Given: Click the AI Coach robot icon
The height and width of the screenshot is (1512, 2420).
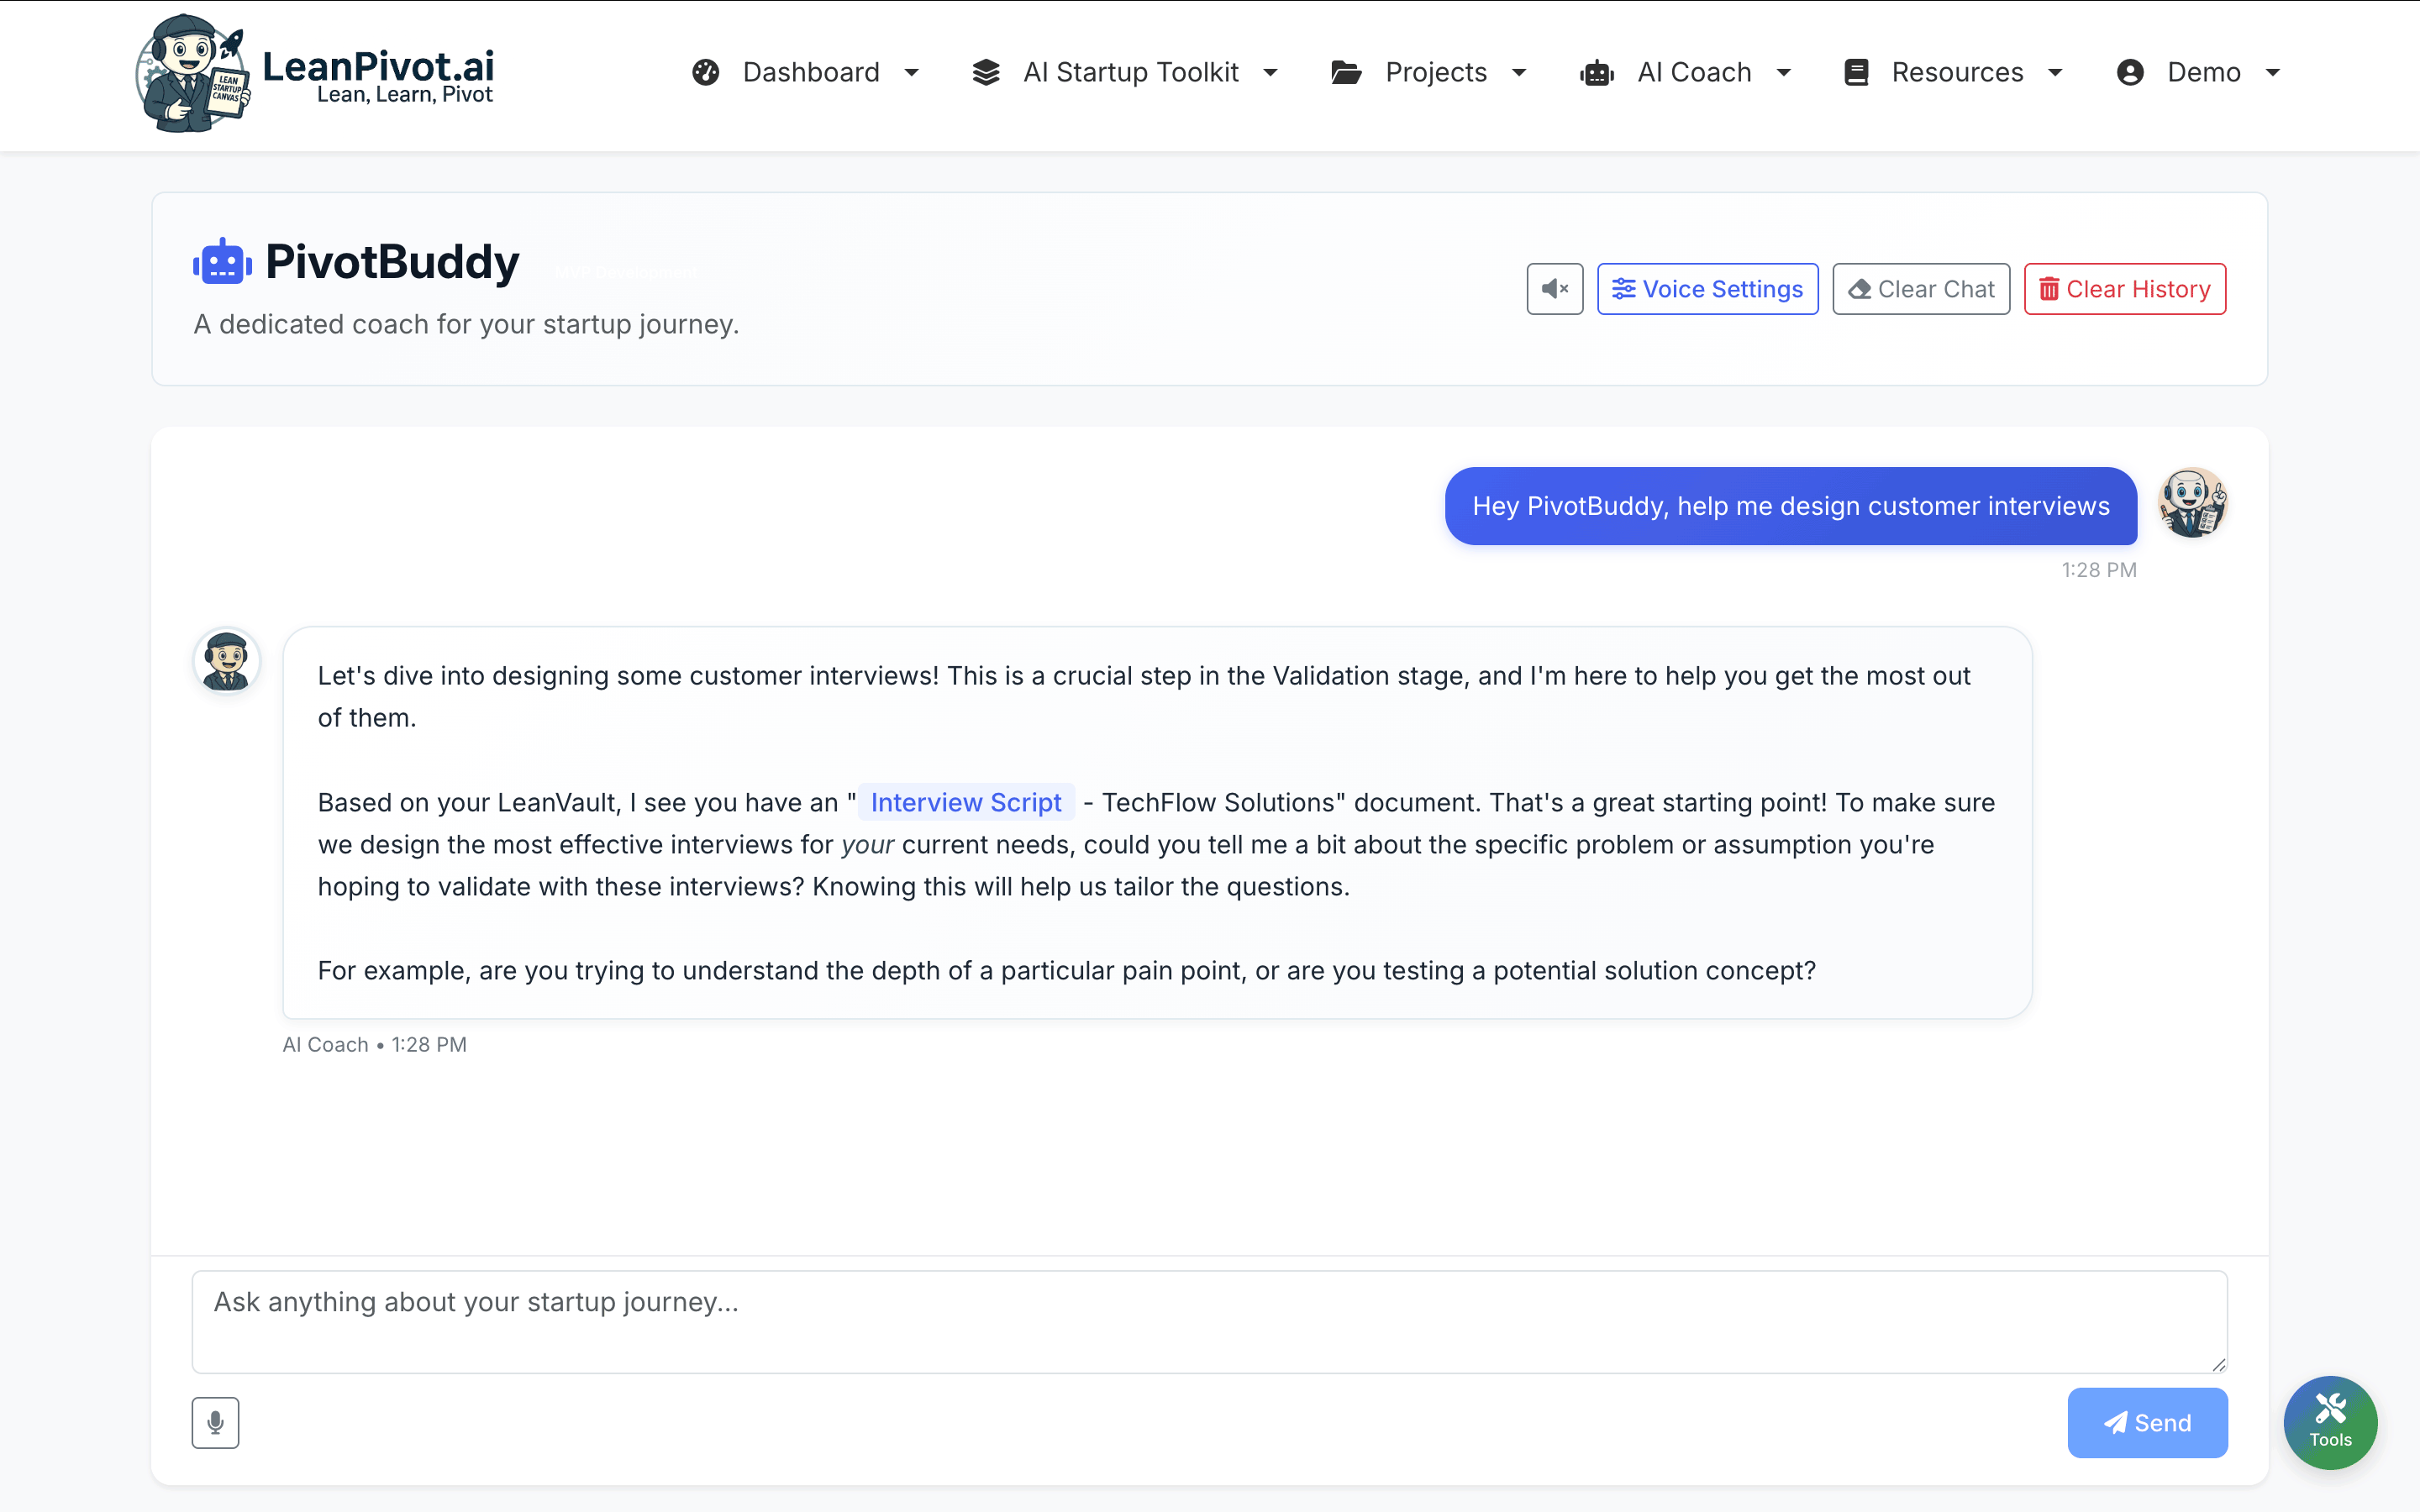Looking at the screenshot, I should [x=1596, y=72].
